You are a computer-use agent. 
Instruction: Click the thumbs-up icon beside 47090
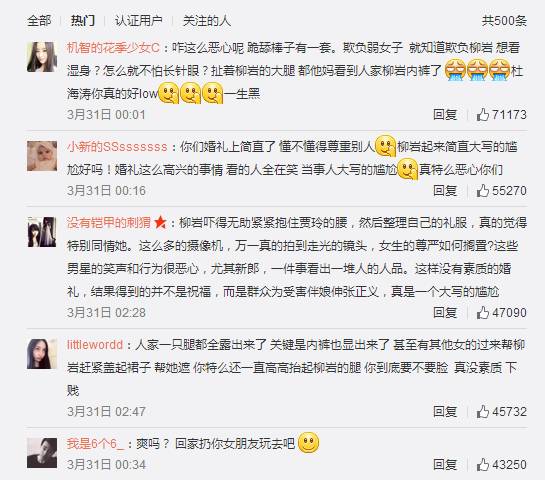tap(483, 312)
